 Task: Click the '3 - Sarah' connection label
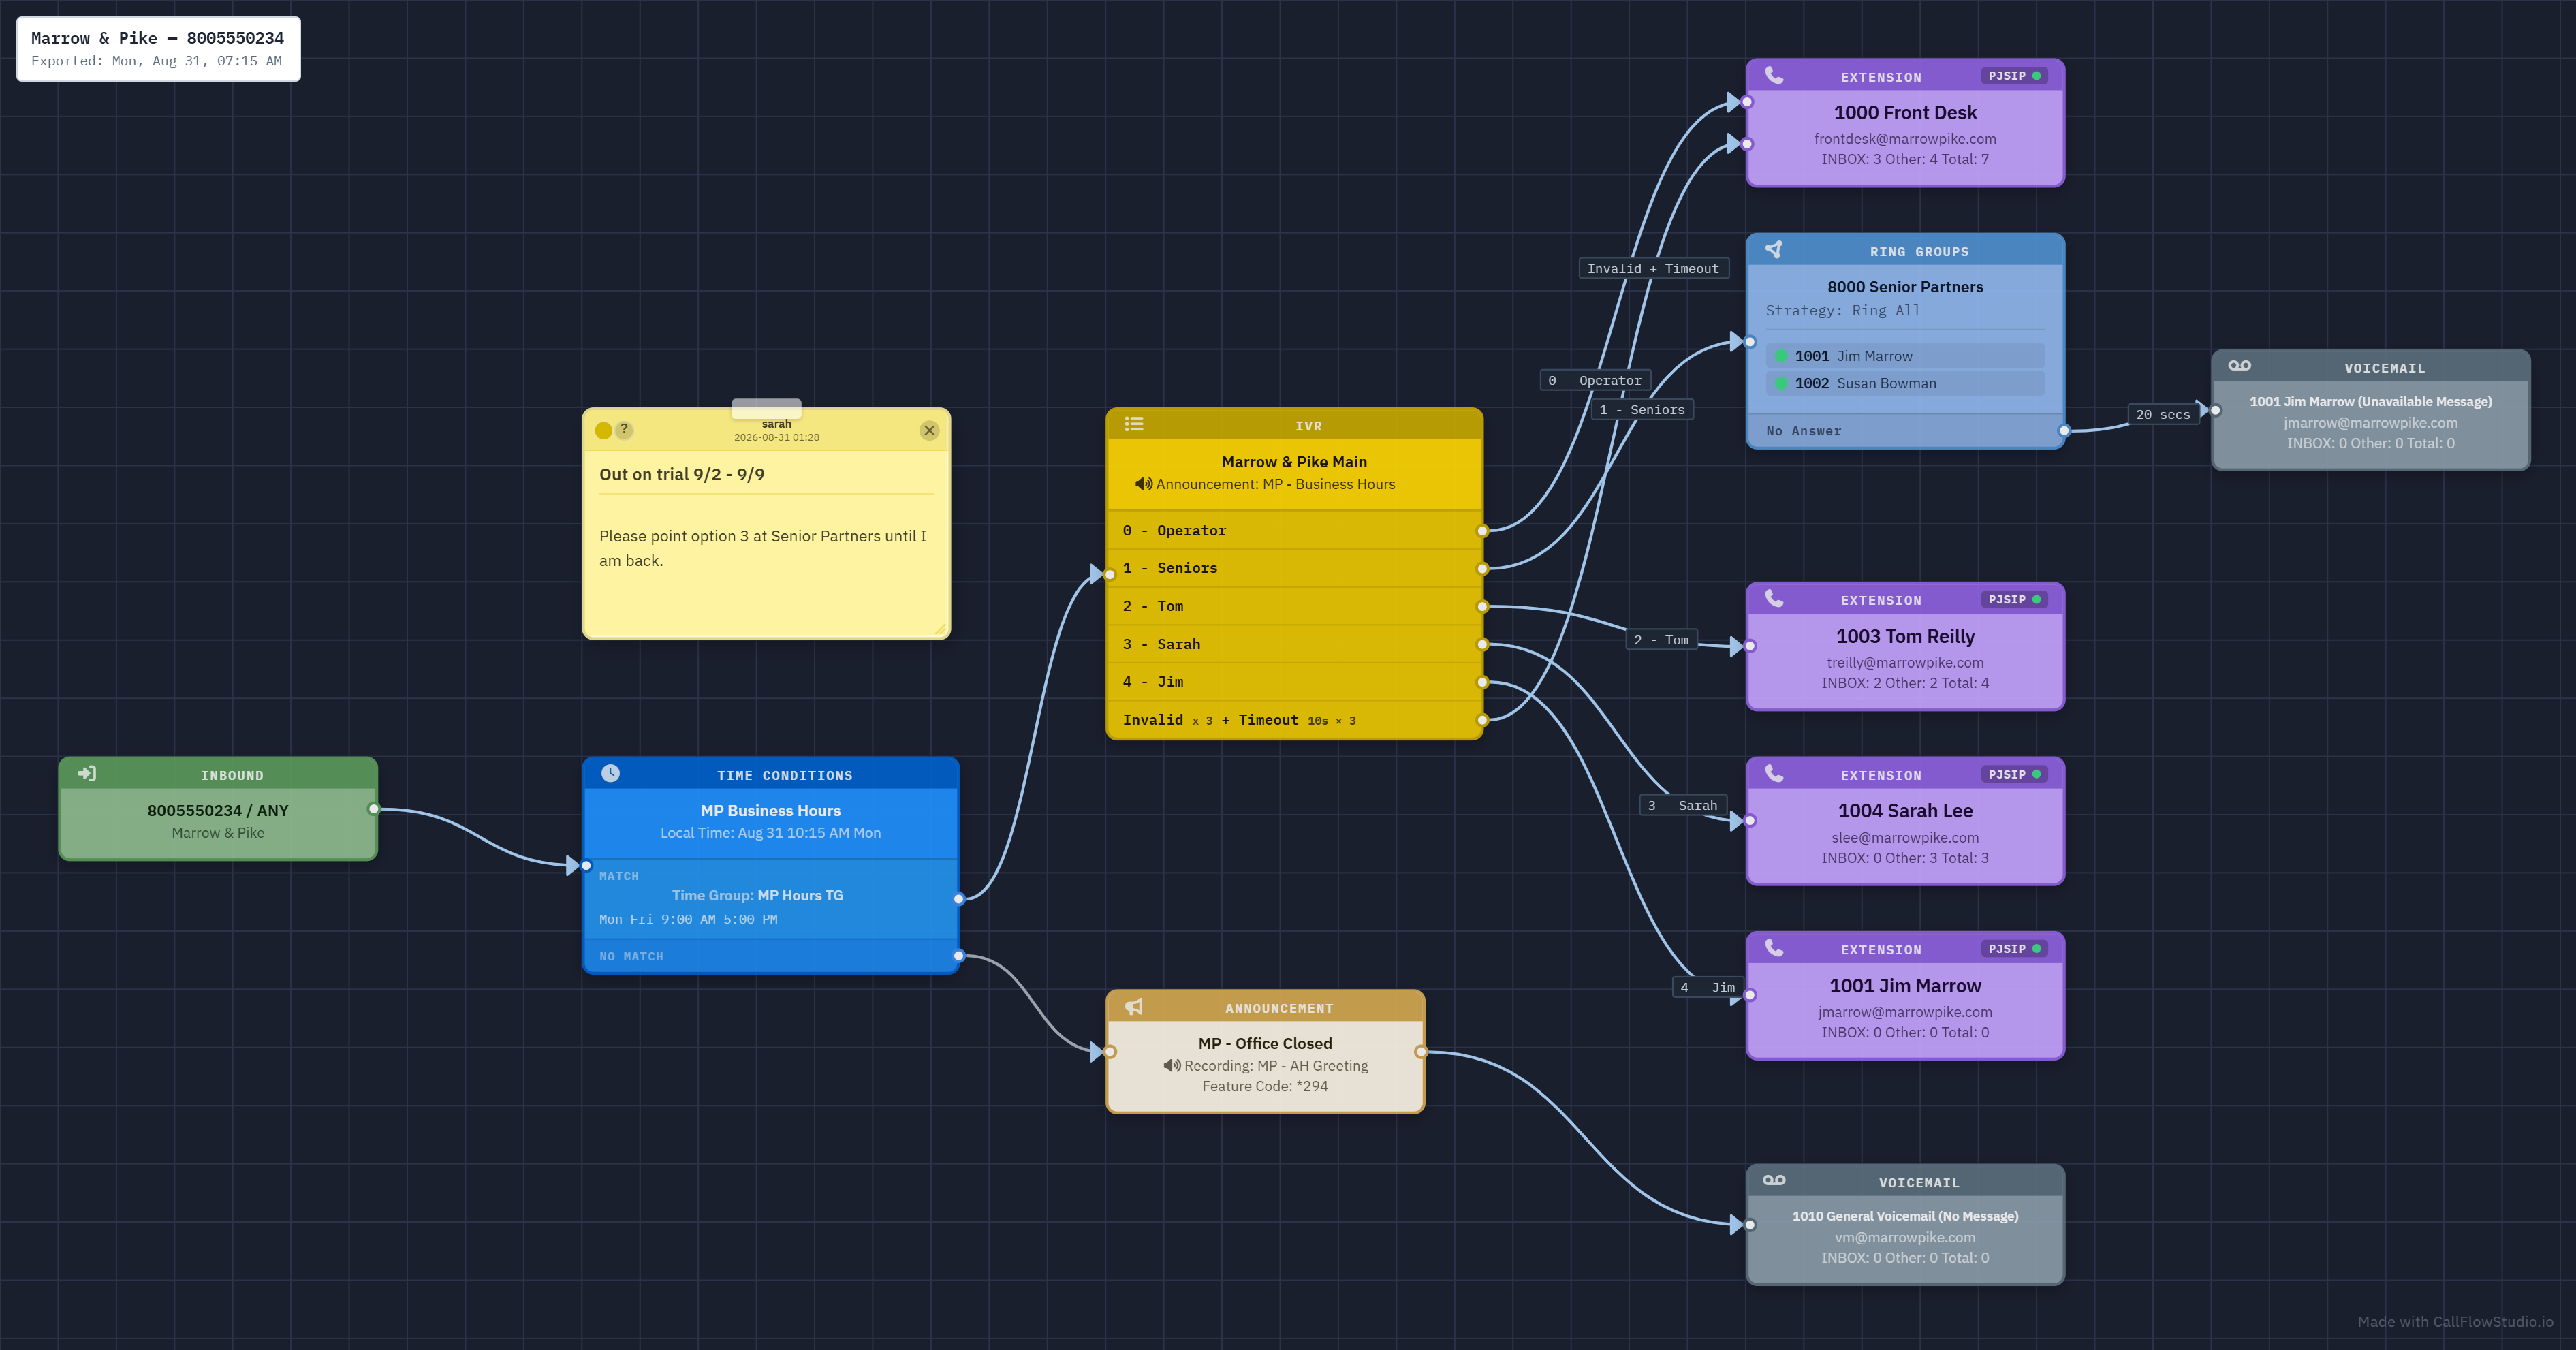tap(1682, 806)
